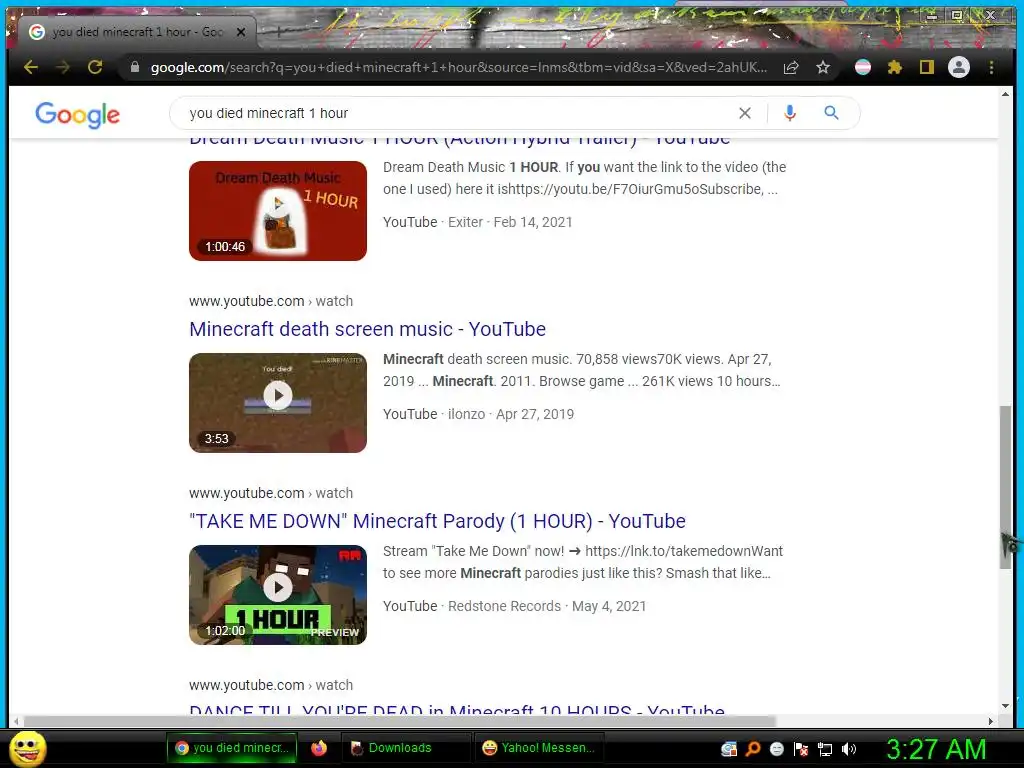Click the 3:27 AM system clock
1024x768 pixels.
[x=936, y=748]
